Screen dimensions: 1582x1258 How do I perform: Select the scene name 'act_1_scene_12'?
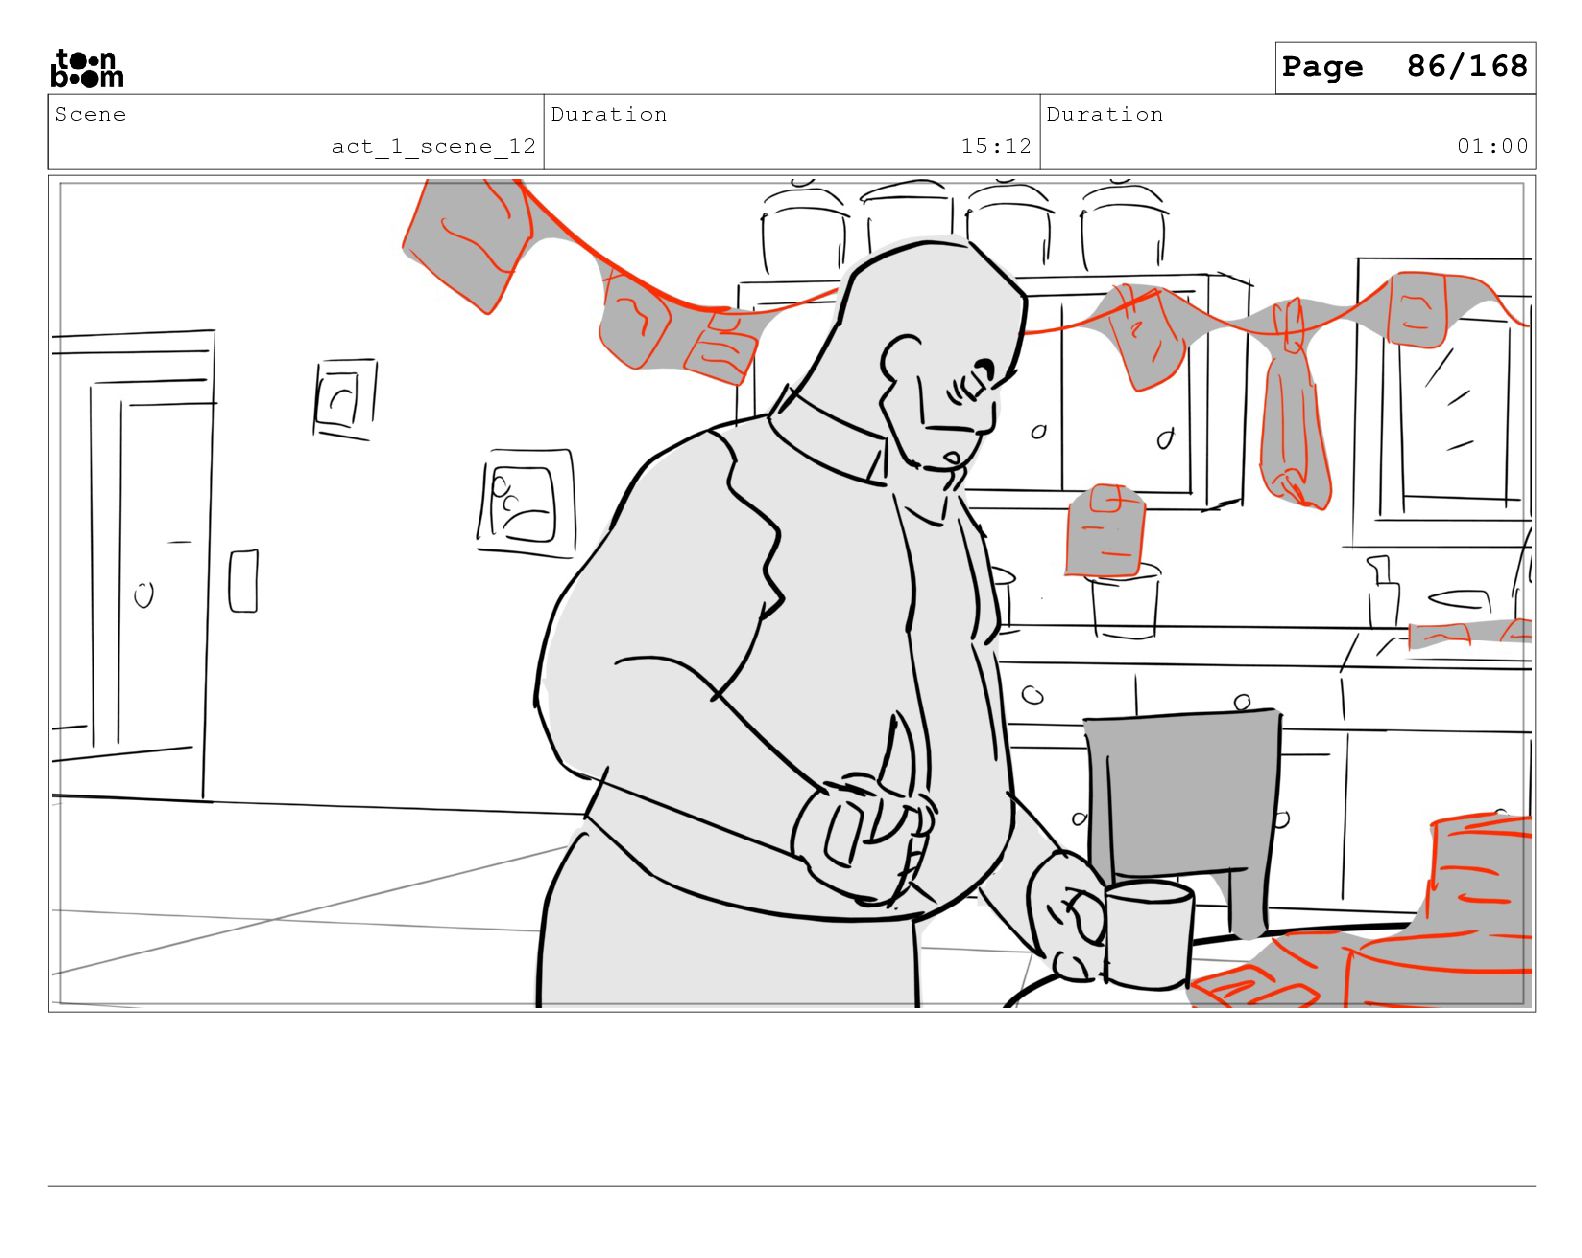pyautogui.click(x=434, y=146)
